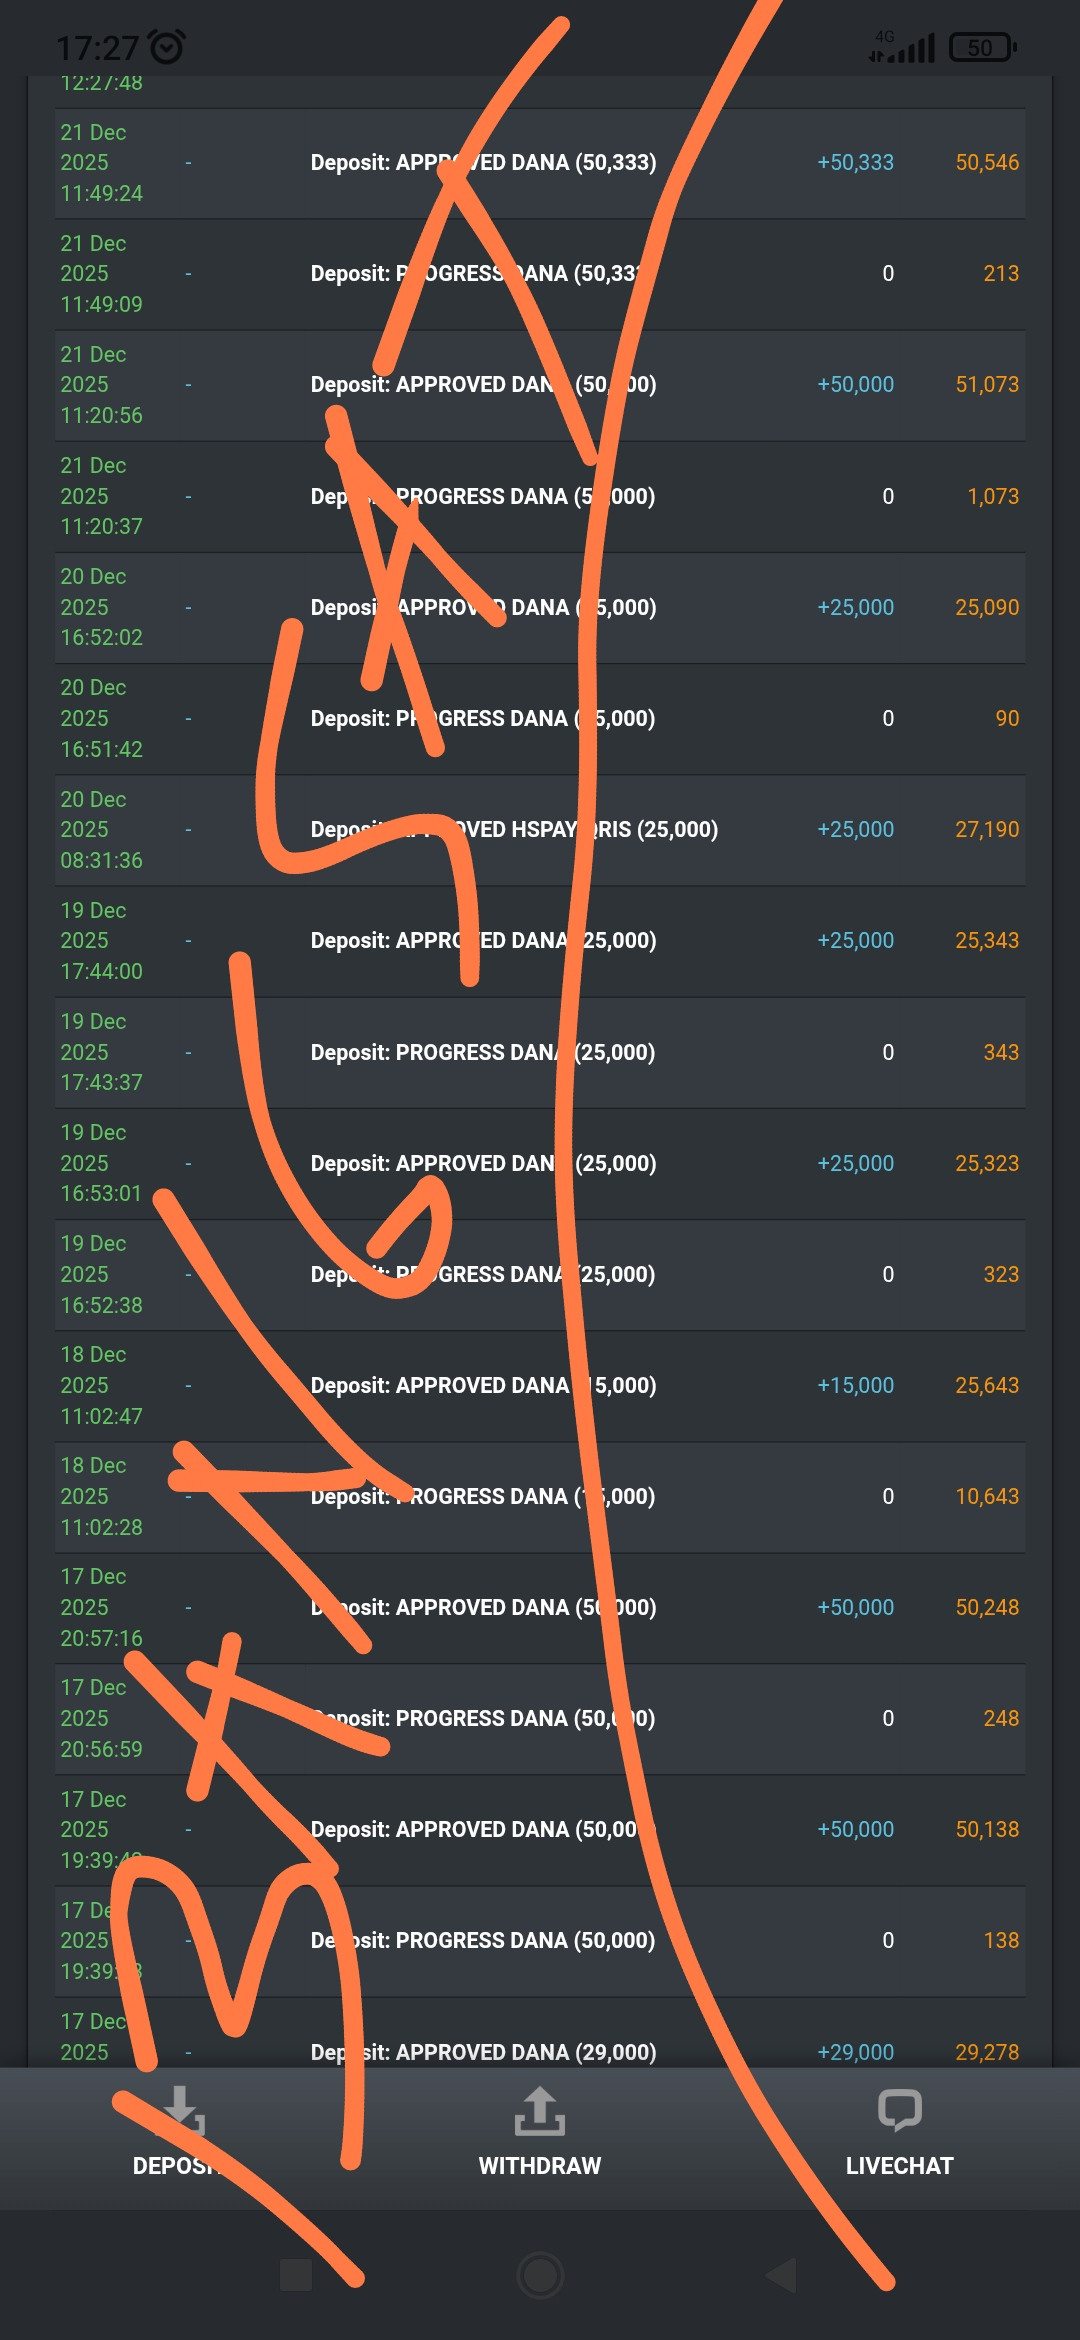
Task: Open the Livechat speech bubble icon
Action: click(x=899, y=2110)
